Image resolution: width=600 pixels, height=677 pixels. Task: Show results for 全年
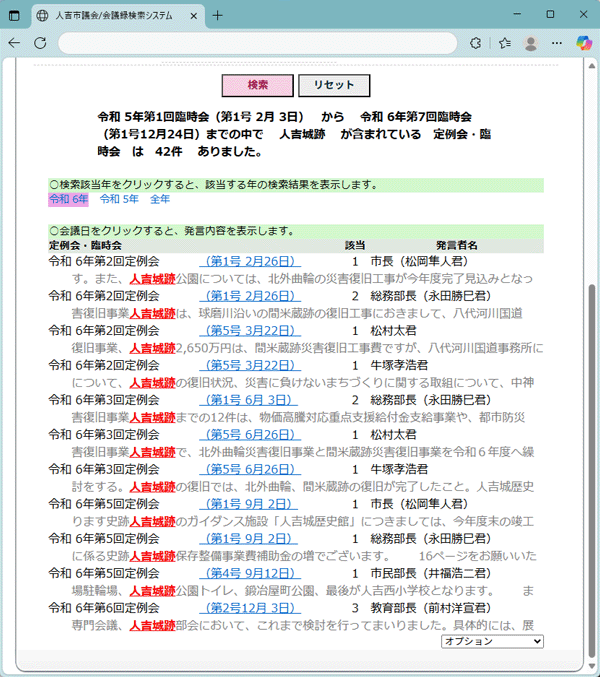(x=160, y=199)
